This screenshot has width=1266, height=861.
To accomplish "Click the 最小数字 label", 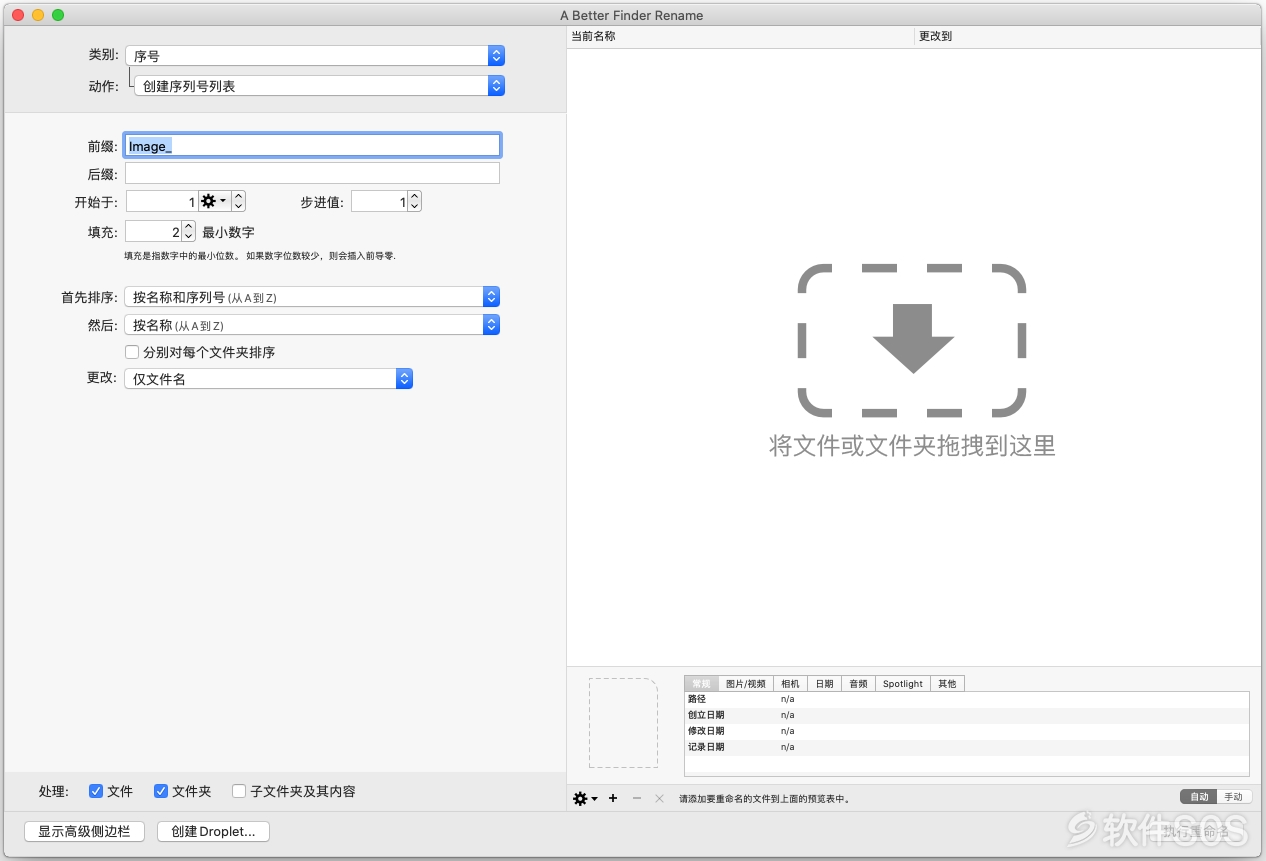I will pos(228,232).
